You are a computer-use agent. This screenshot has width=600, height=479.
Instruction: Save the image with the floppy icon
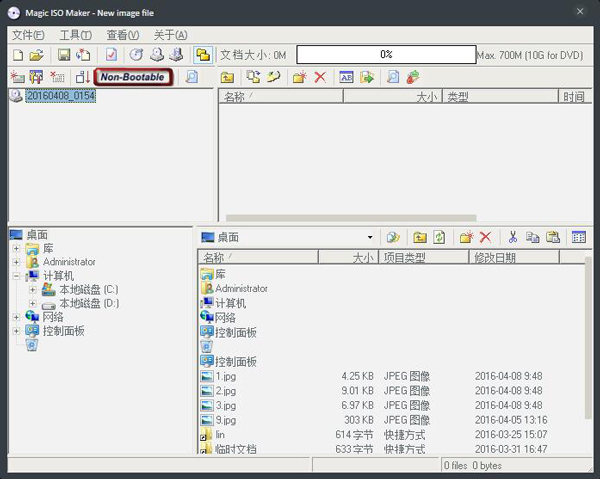click(x=64, y=55)
